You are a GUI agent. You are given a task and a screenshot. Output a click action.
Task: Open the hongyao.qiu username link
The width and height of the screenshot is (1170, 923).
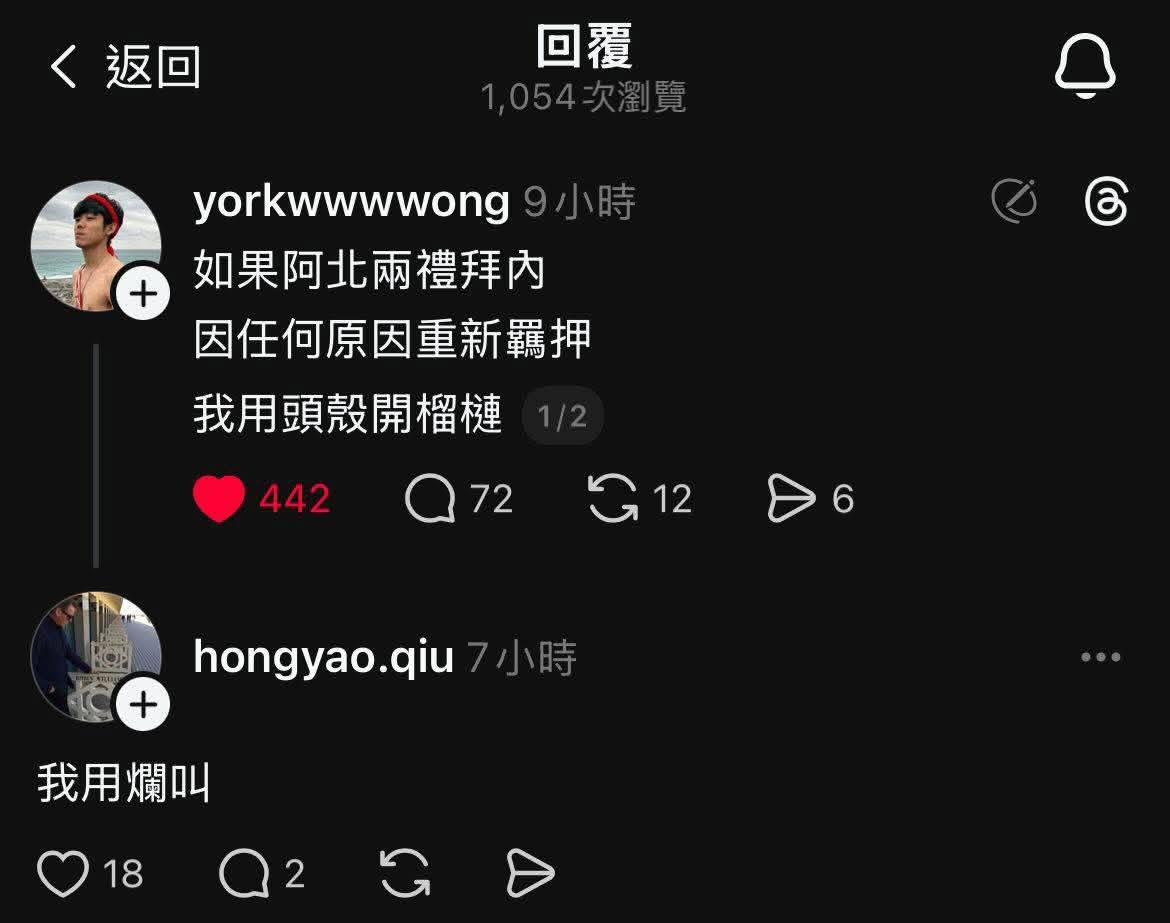click(323, 657)
